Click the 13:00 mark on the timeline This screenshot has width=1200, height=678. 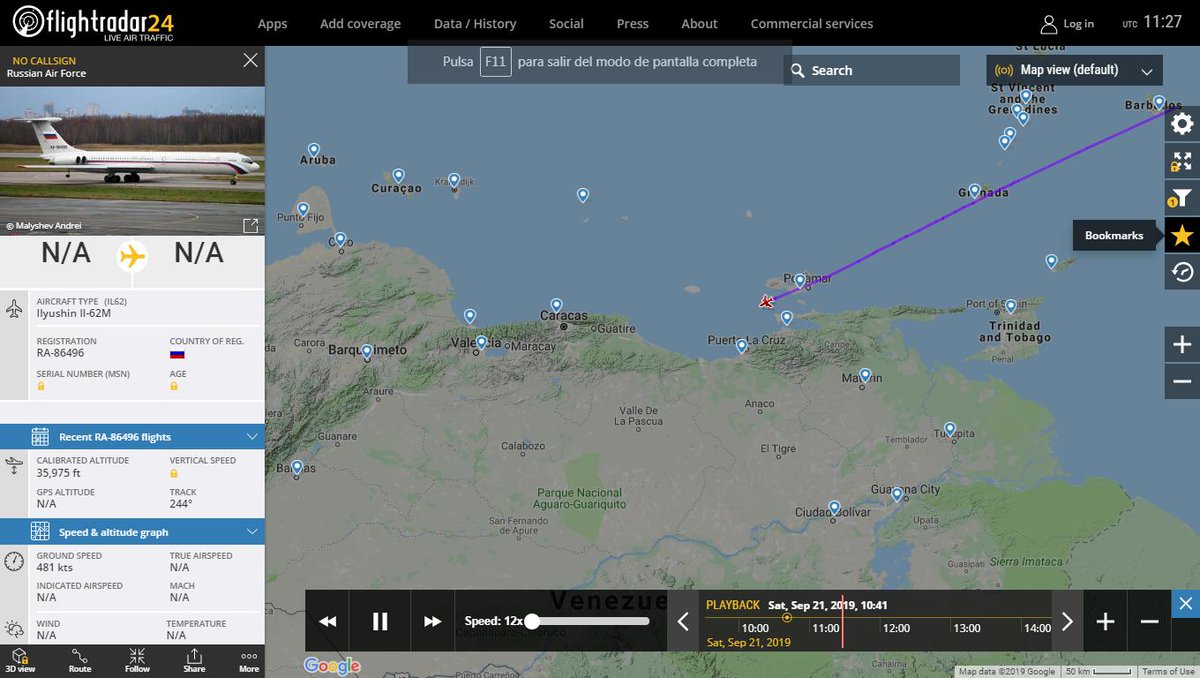click(x=967, y=628)
